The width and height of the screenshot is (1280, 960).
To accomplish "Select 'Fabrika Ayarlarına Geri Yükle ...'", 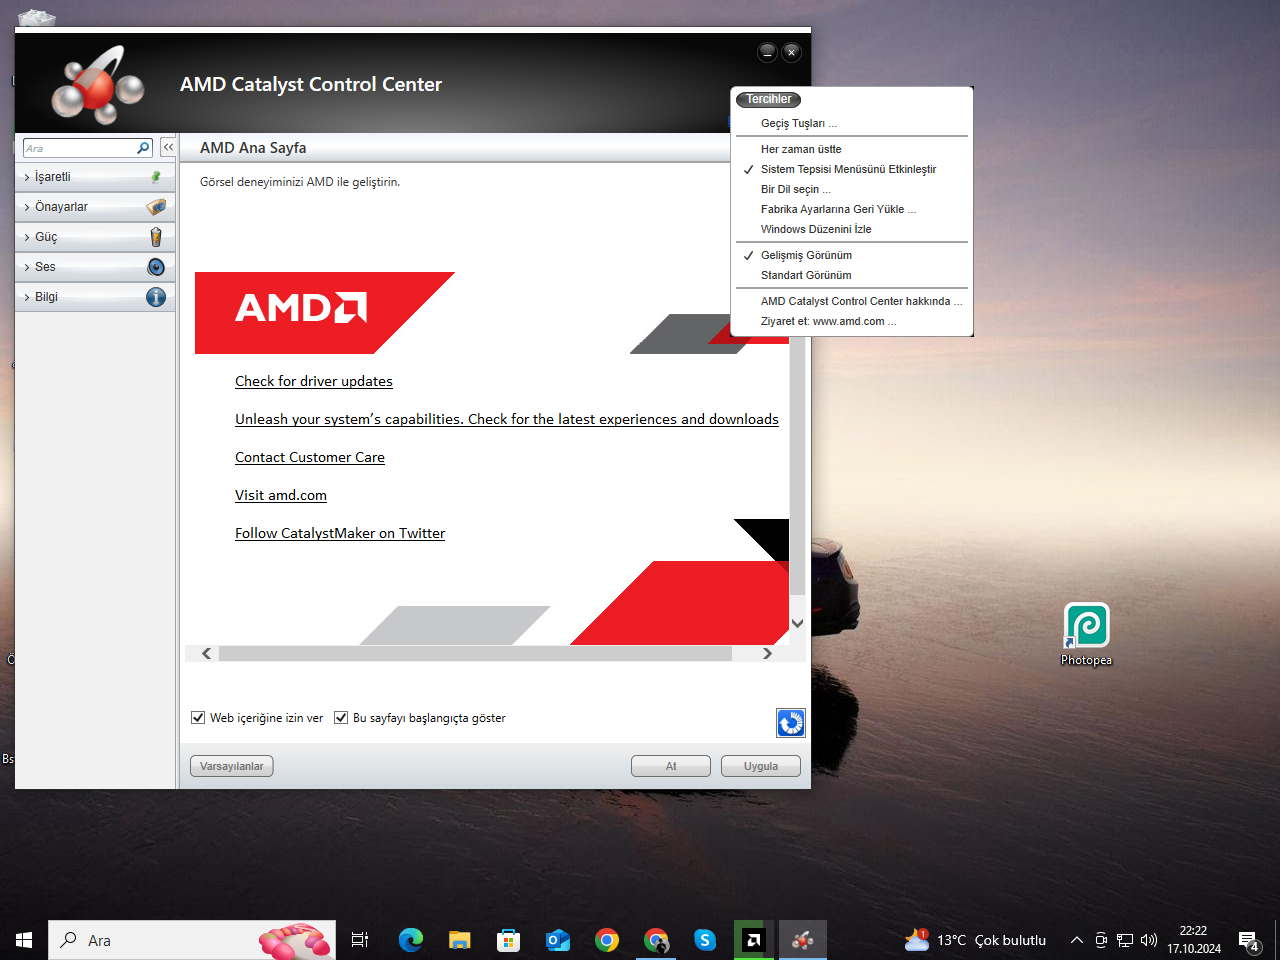I will 838,209.
